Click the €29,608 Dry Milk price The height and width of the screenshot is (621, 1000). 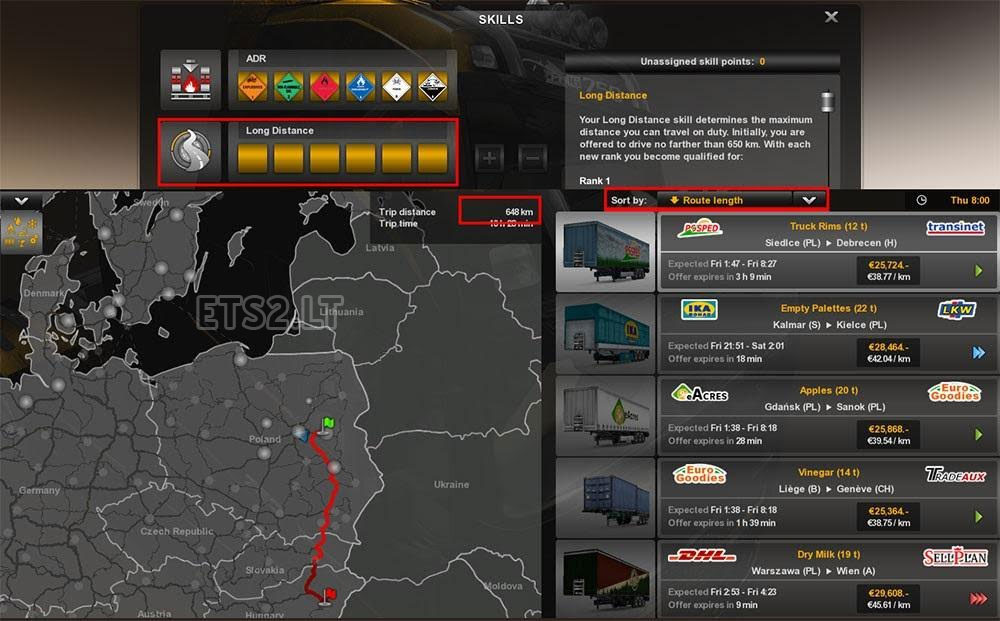[888, 593]
